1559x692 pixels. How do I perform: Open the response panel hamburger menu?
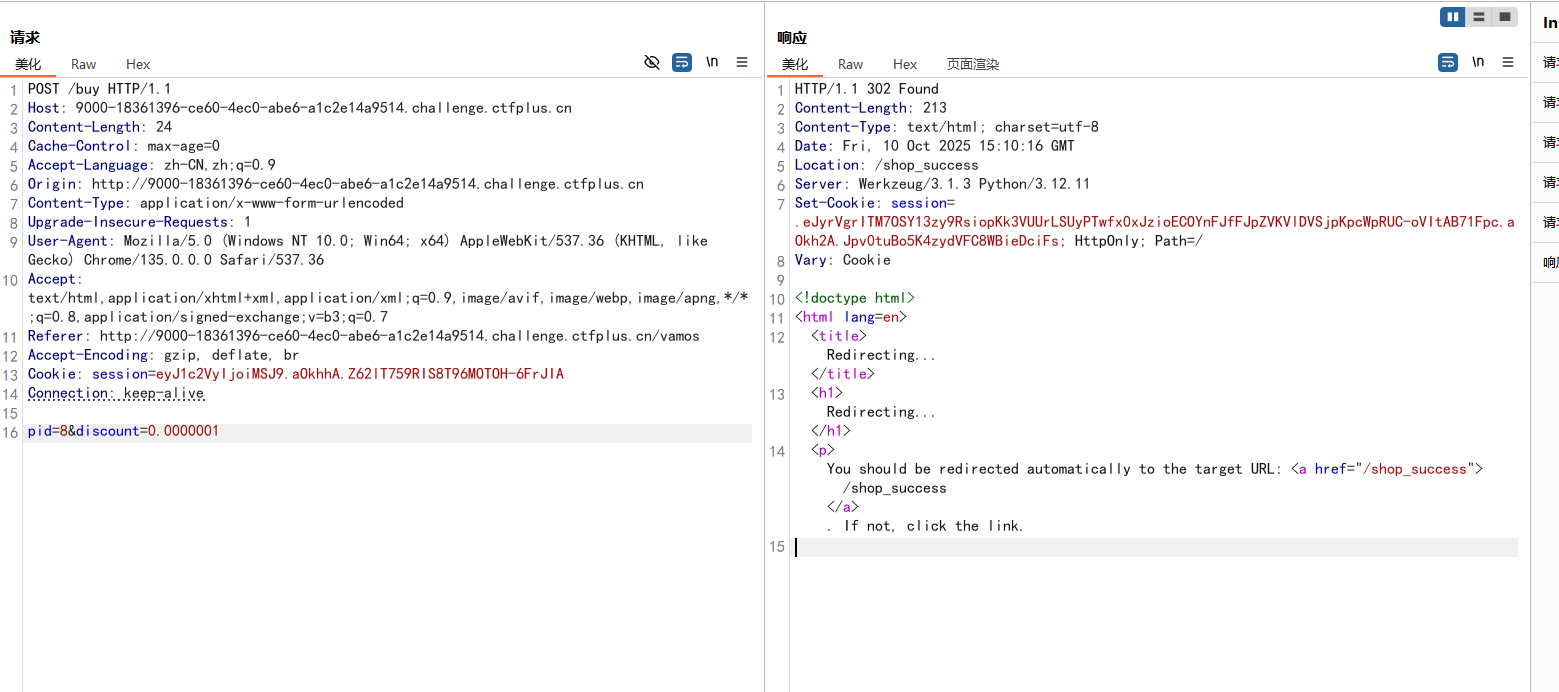(1508, 62)
